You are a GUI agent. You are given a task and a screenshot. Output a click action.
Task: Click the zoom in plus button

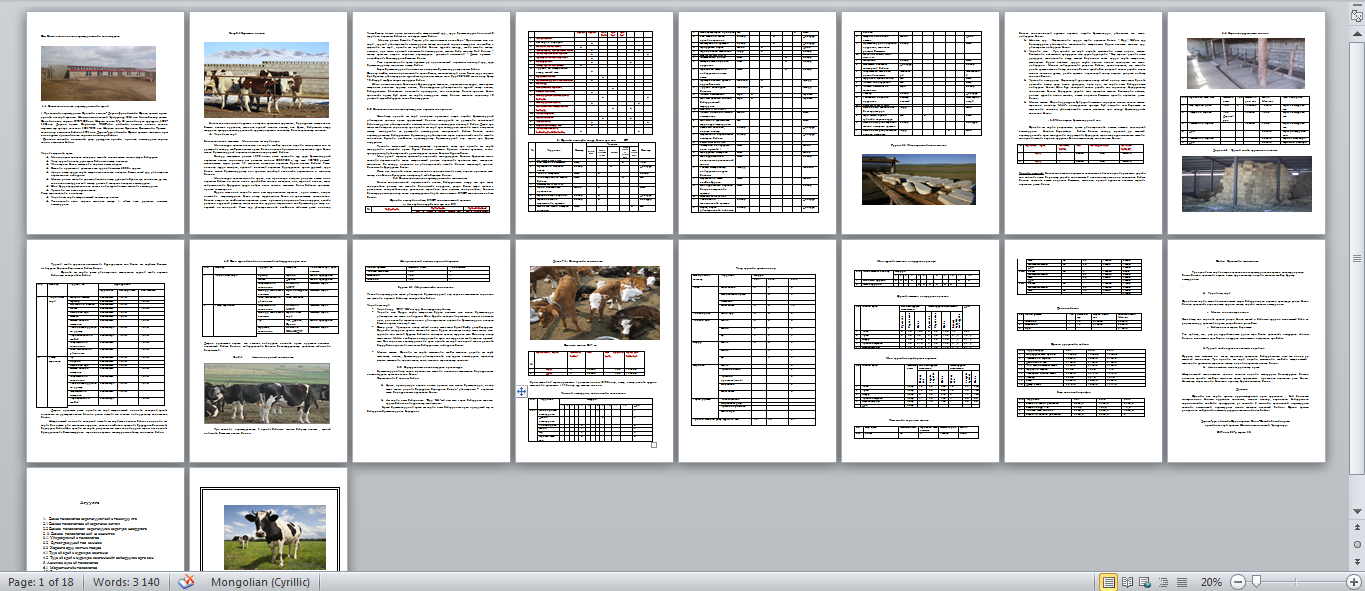1354,582
